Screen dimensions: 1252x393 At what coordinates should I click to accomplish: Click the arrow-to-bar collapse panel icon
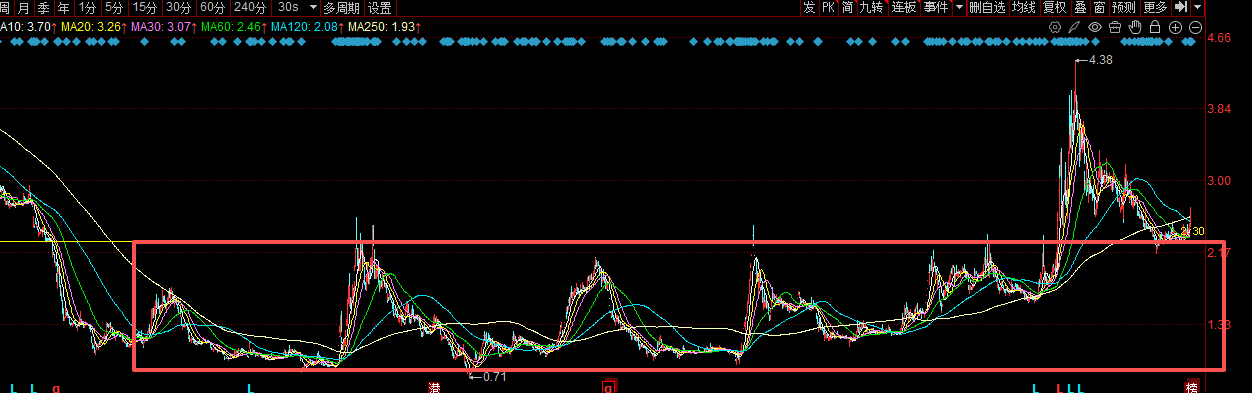click(1181, 7)
